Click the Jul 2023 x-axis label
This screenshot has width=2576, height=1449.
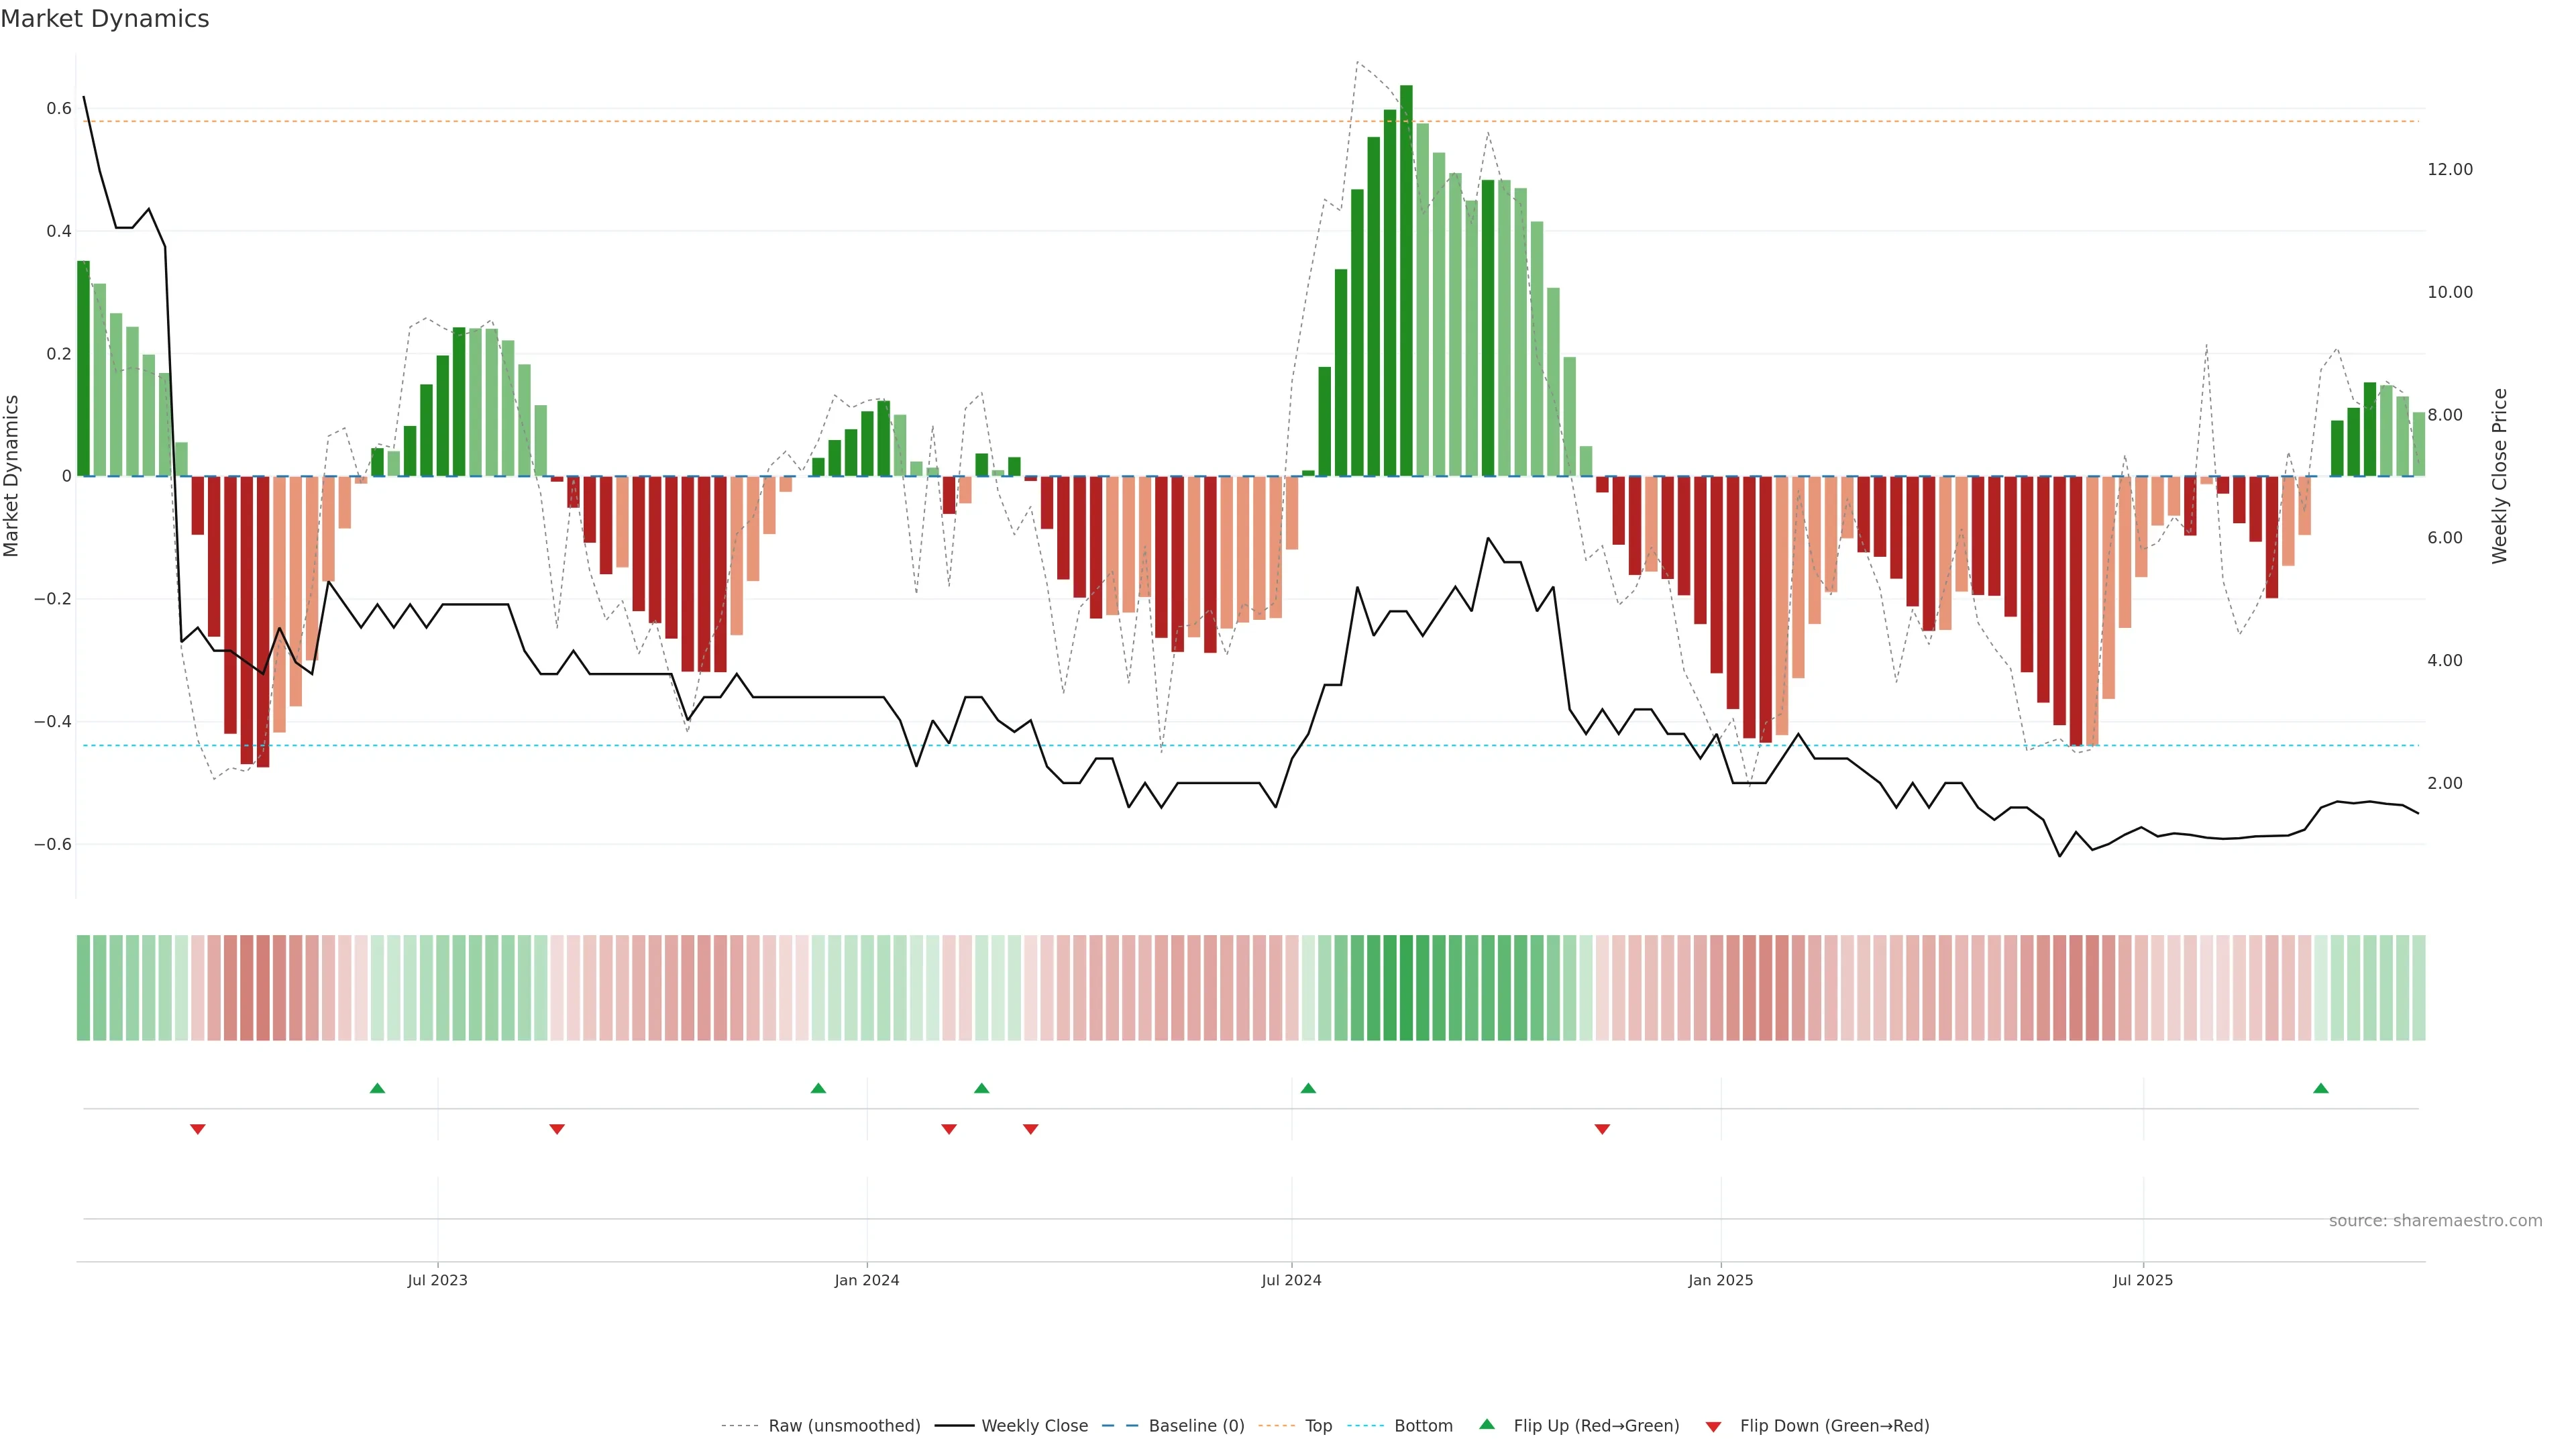tap(437, 1280)
